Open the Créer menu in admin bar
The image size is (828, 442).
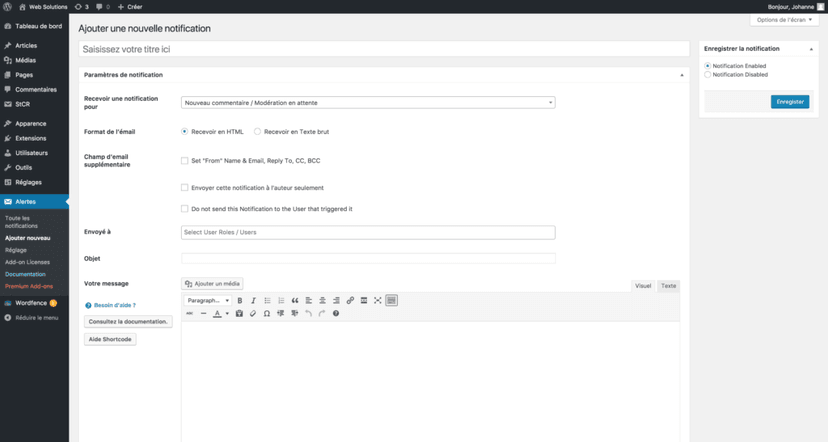[130, 7]
